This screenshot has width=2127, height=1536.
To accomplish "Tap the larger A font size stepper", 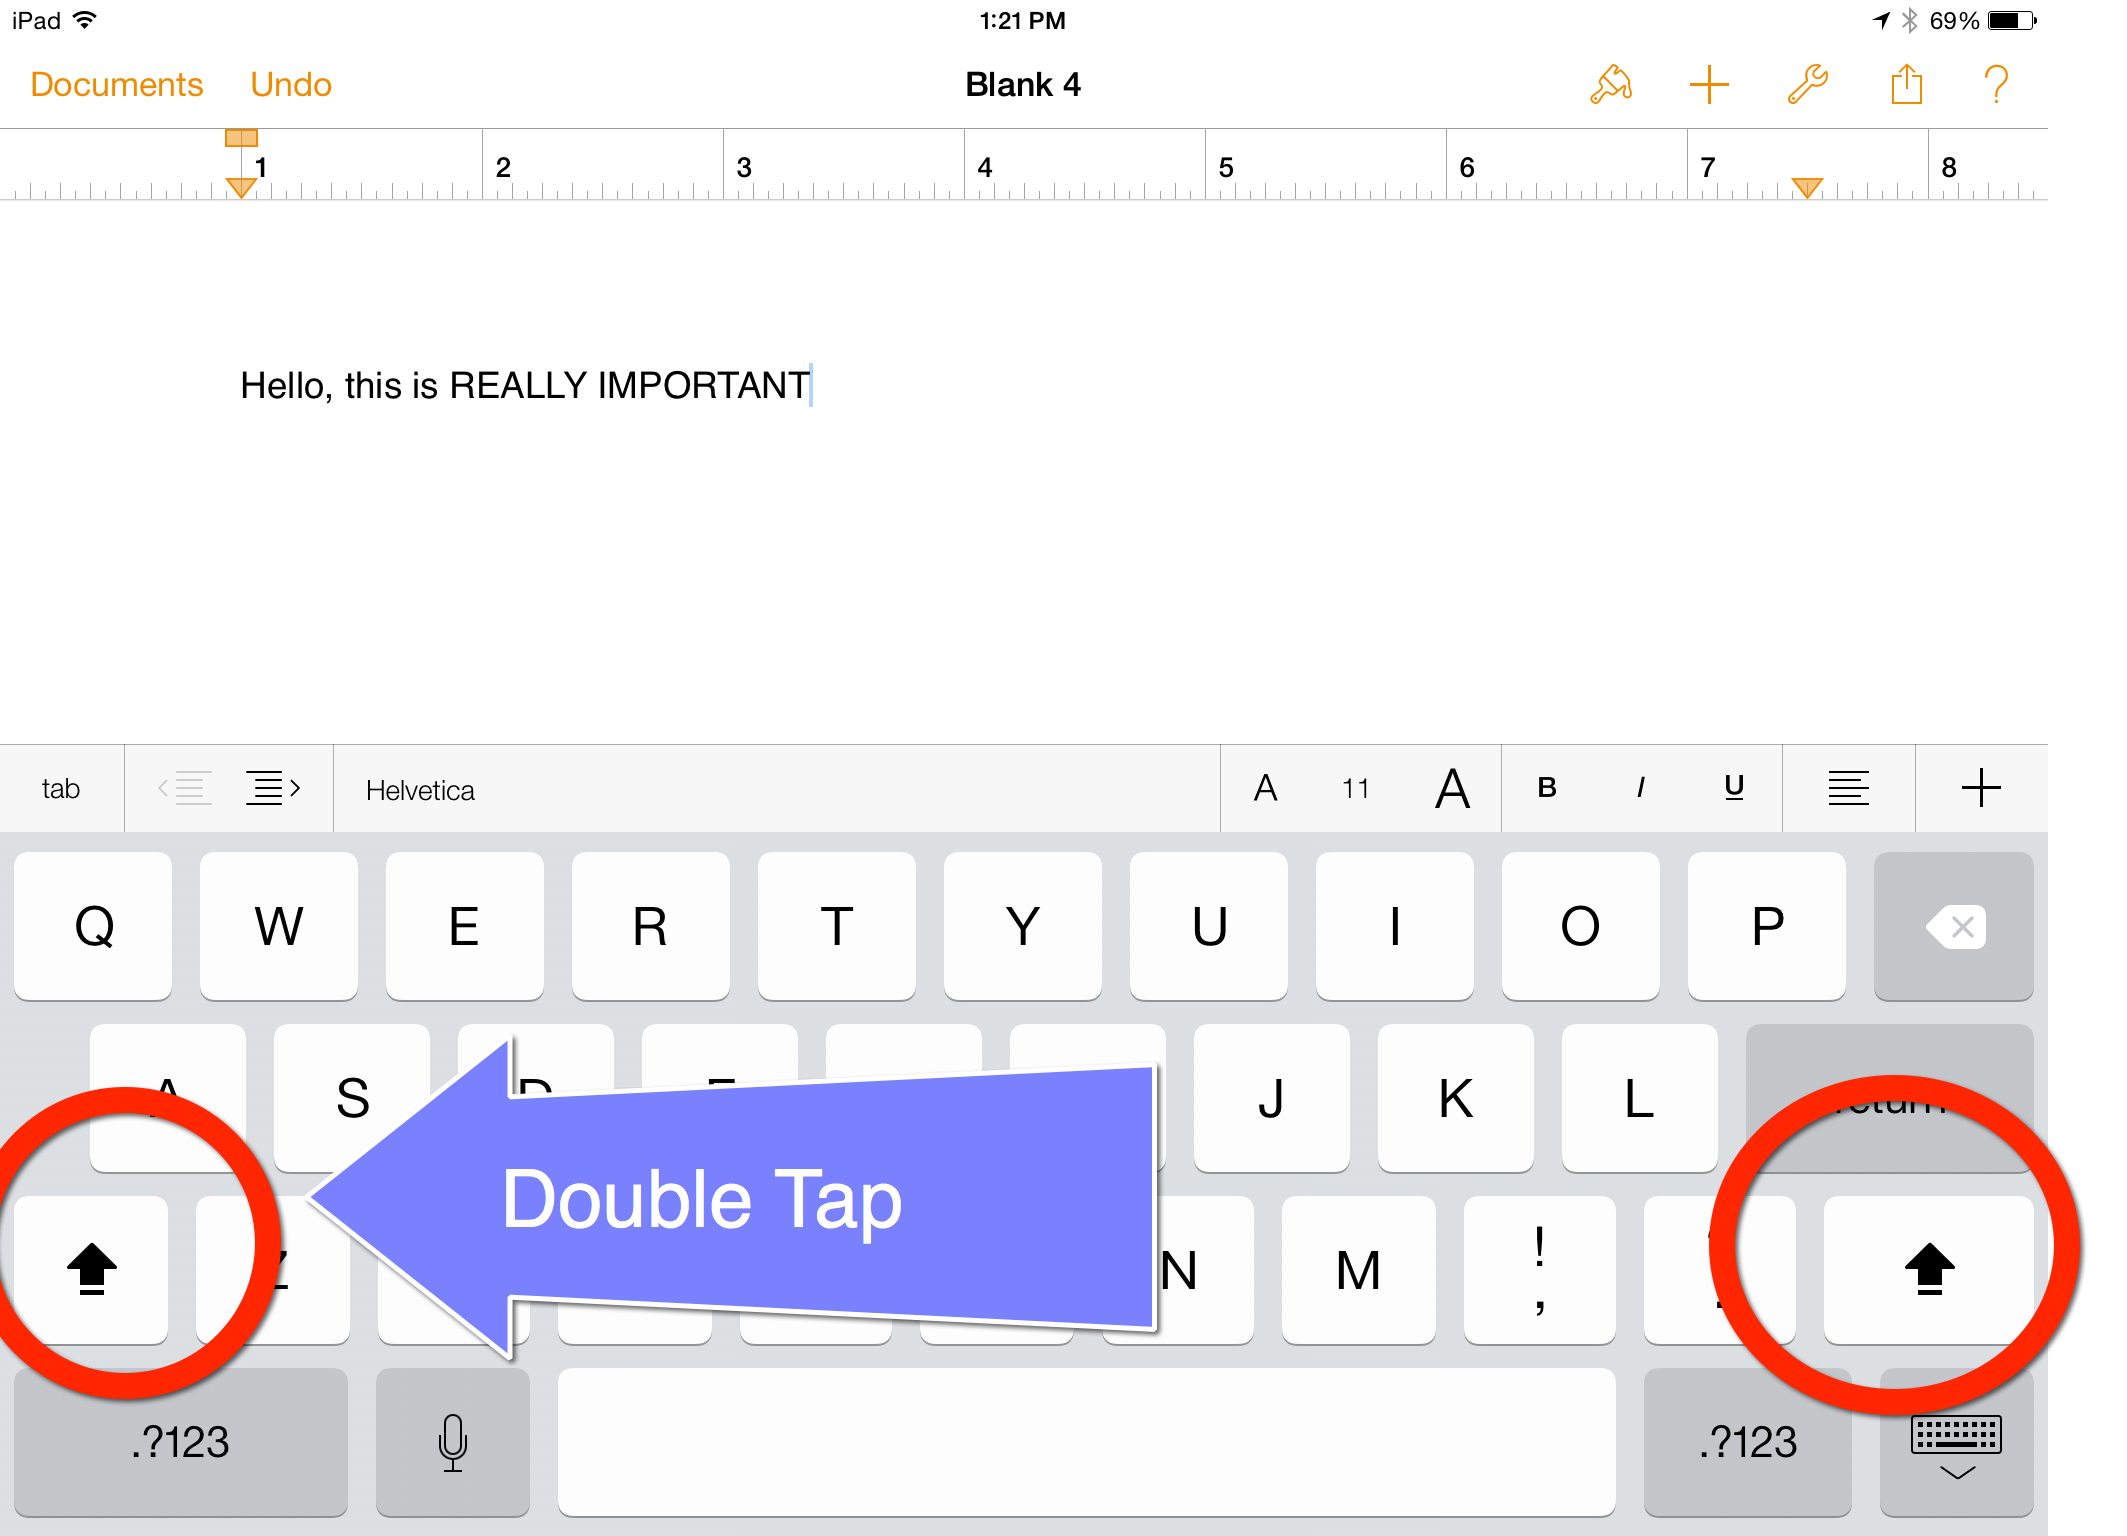I will coord(1452,789).
